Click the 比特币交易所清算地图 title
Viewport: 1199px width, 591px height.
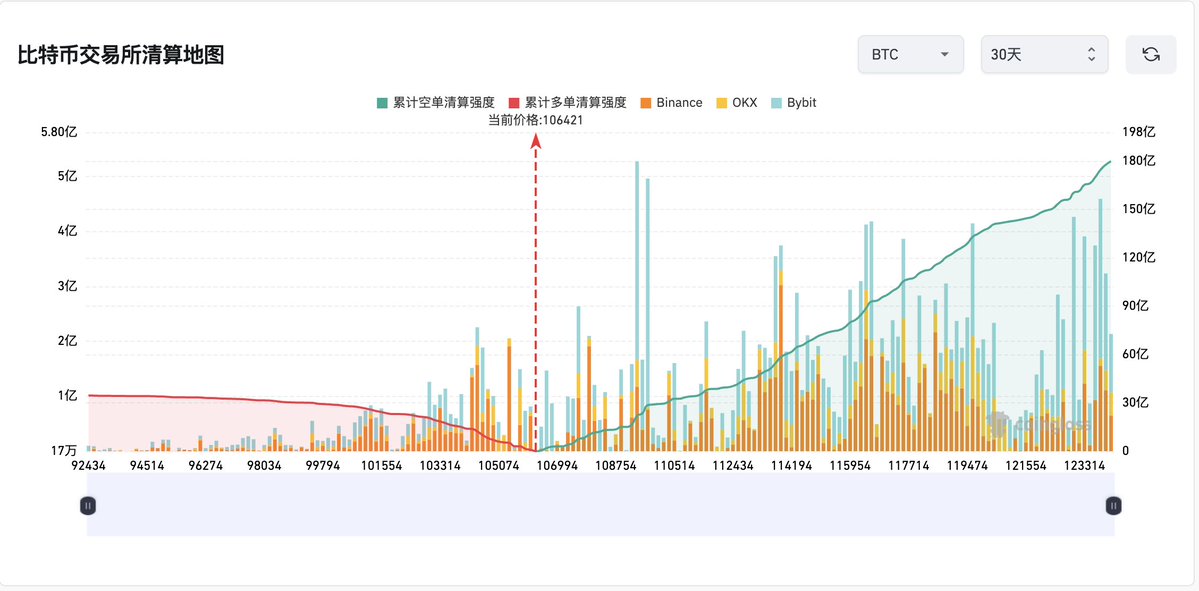pos(121,56)
